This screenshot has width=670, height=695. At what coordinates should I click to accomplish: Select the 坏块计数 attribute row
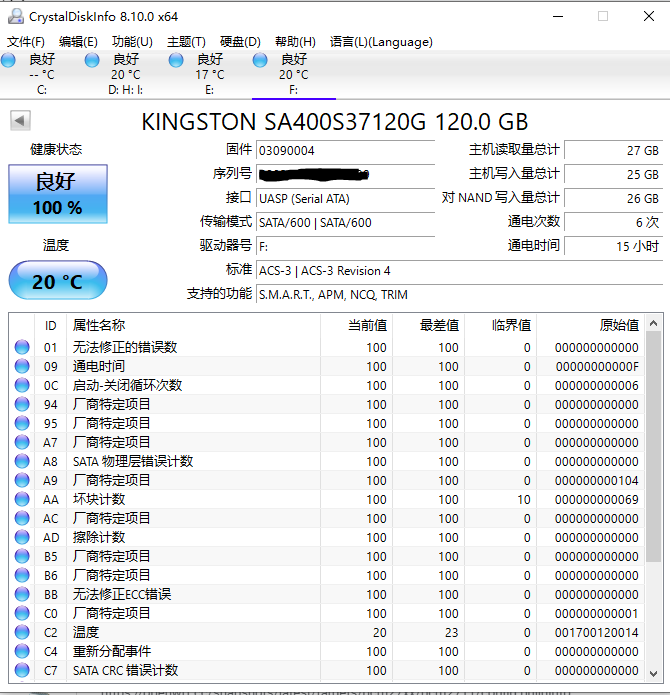pyautogui.click(x=326, y=499)
